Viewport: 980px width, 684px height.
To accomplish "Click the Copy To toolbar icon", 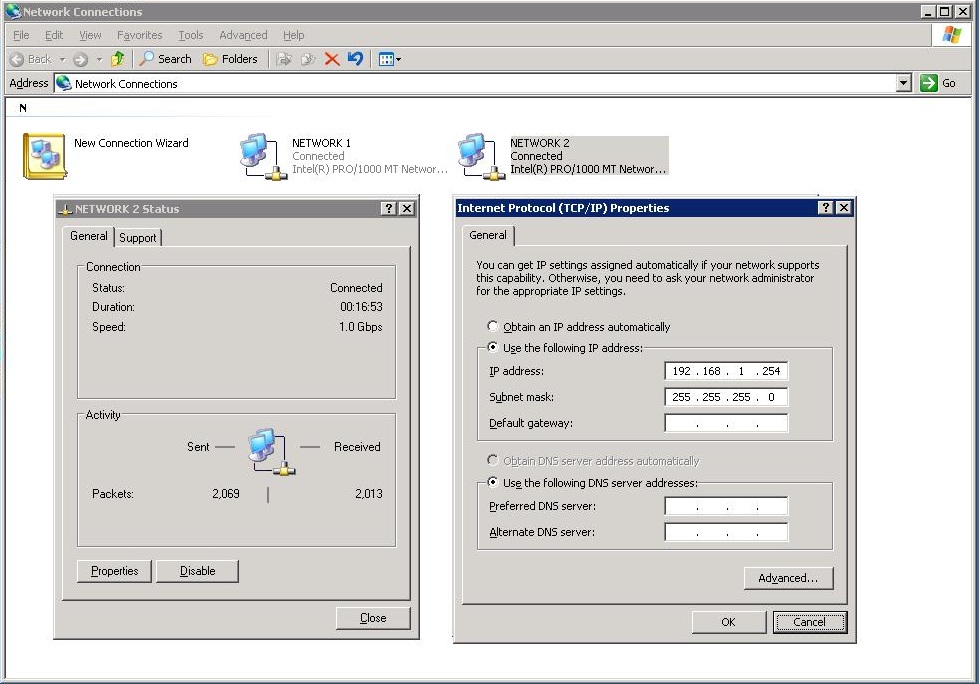I will 308,59.
